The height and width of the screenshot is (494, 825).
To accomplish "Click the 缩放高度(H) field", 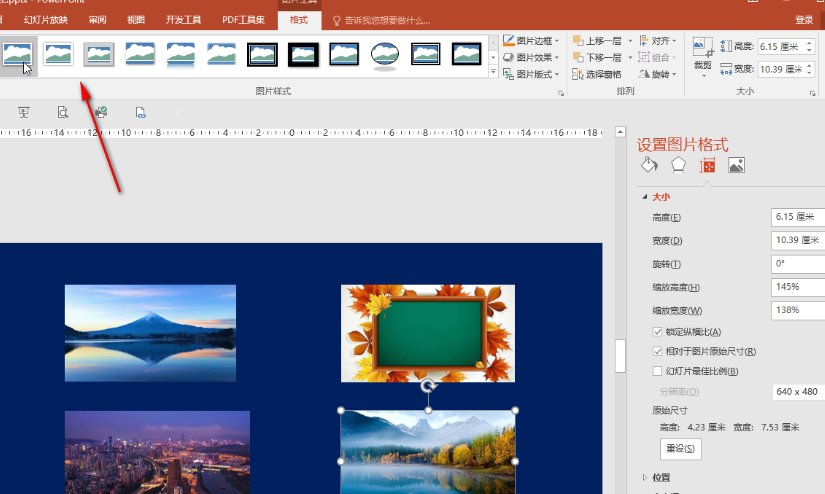I will click(x=798, y=287).
